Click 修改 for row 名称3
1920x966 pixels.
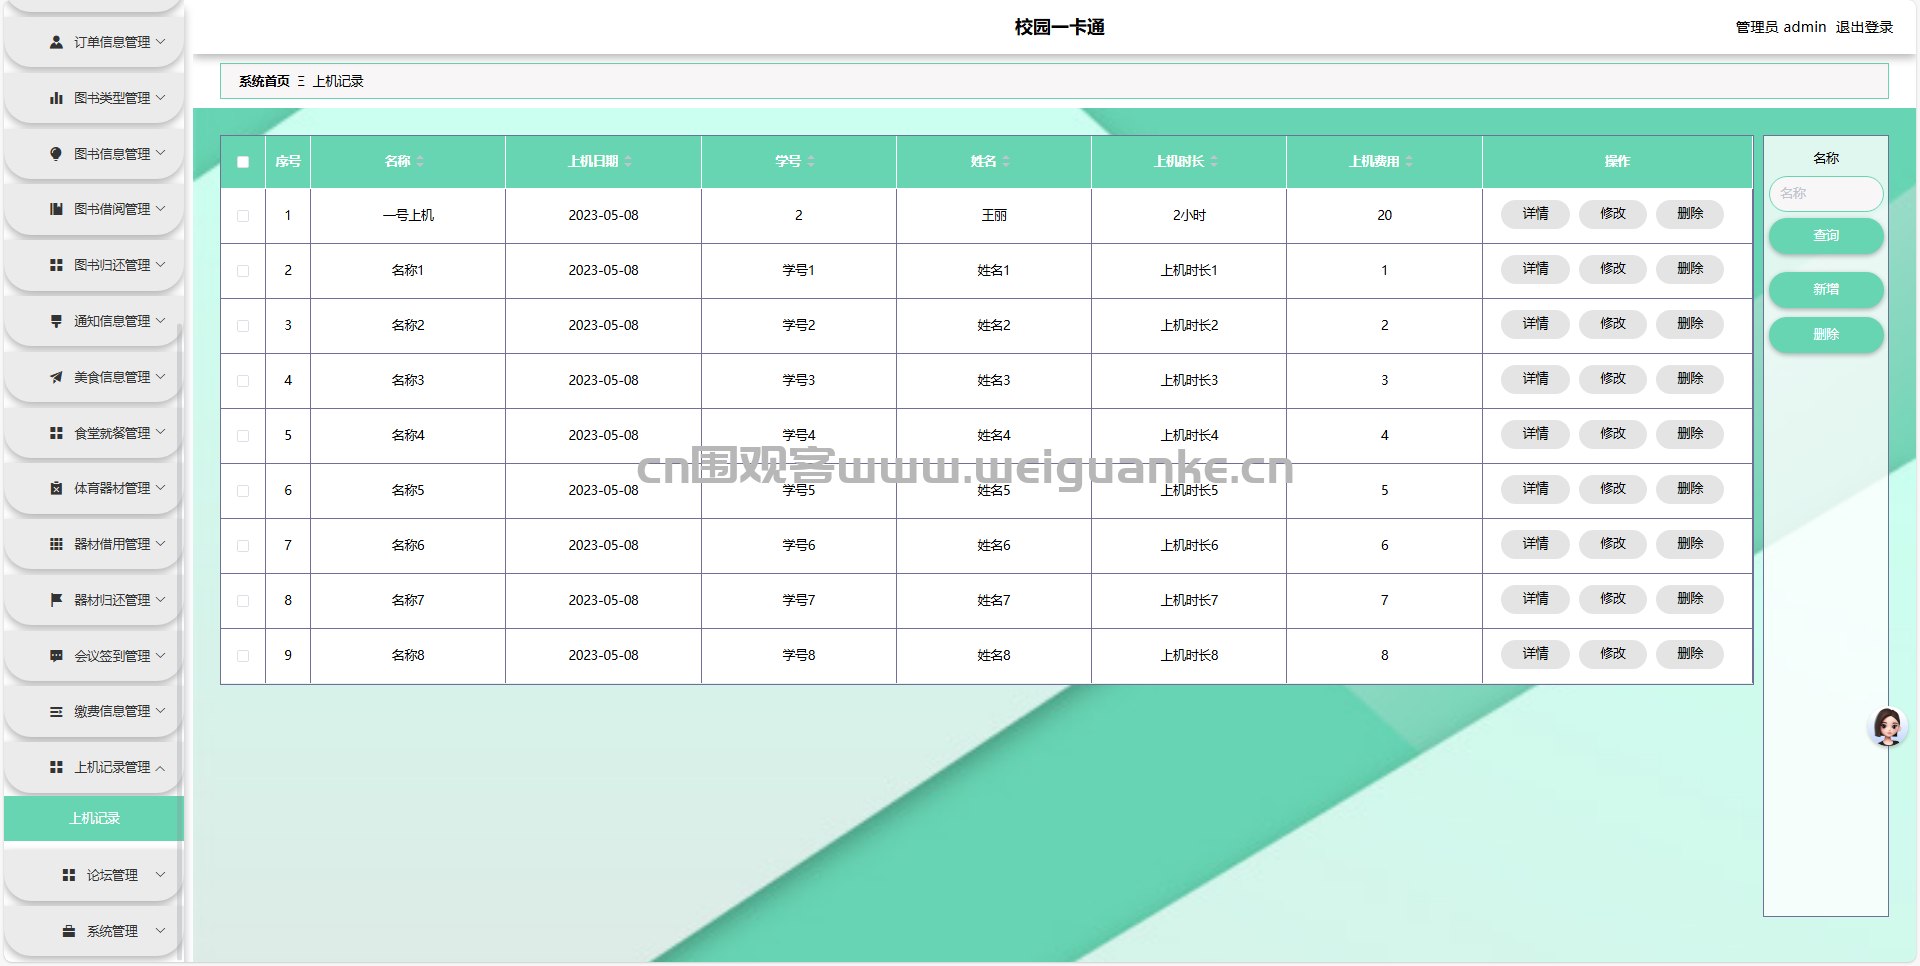tap(1612, 379)
